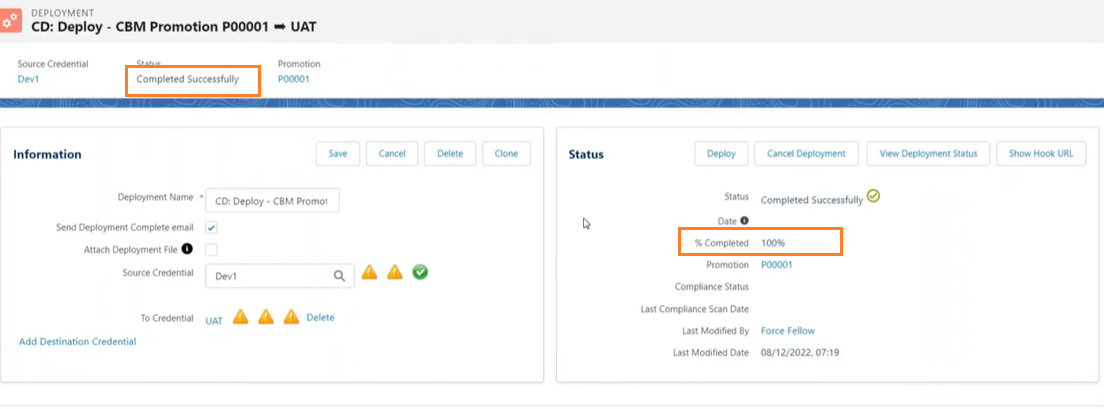
Task: Click the Last Compliance Scan Date label
Action: coord(695,308)
